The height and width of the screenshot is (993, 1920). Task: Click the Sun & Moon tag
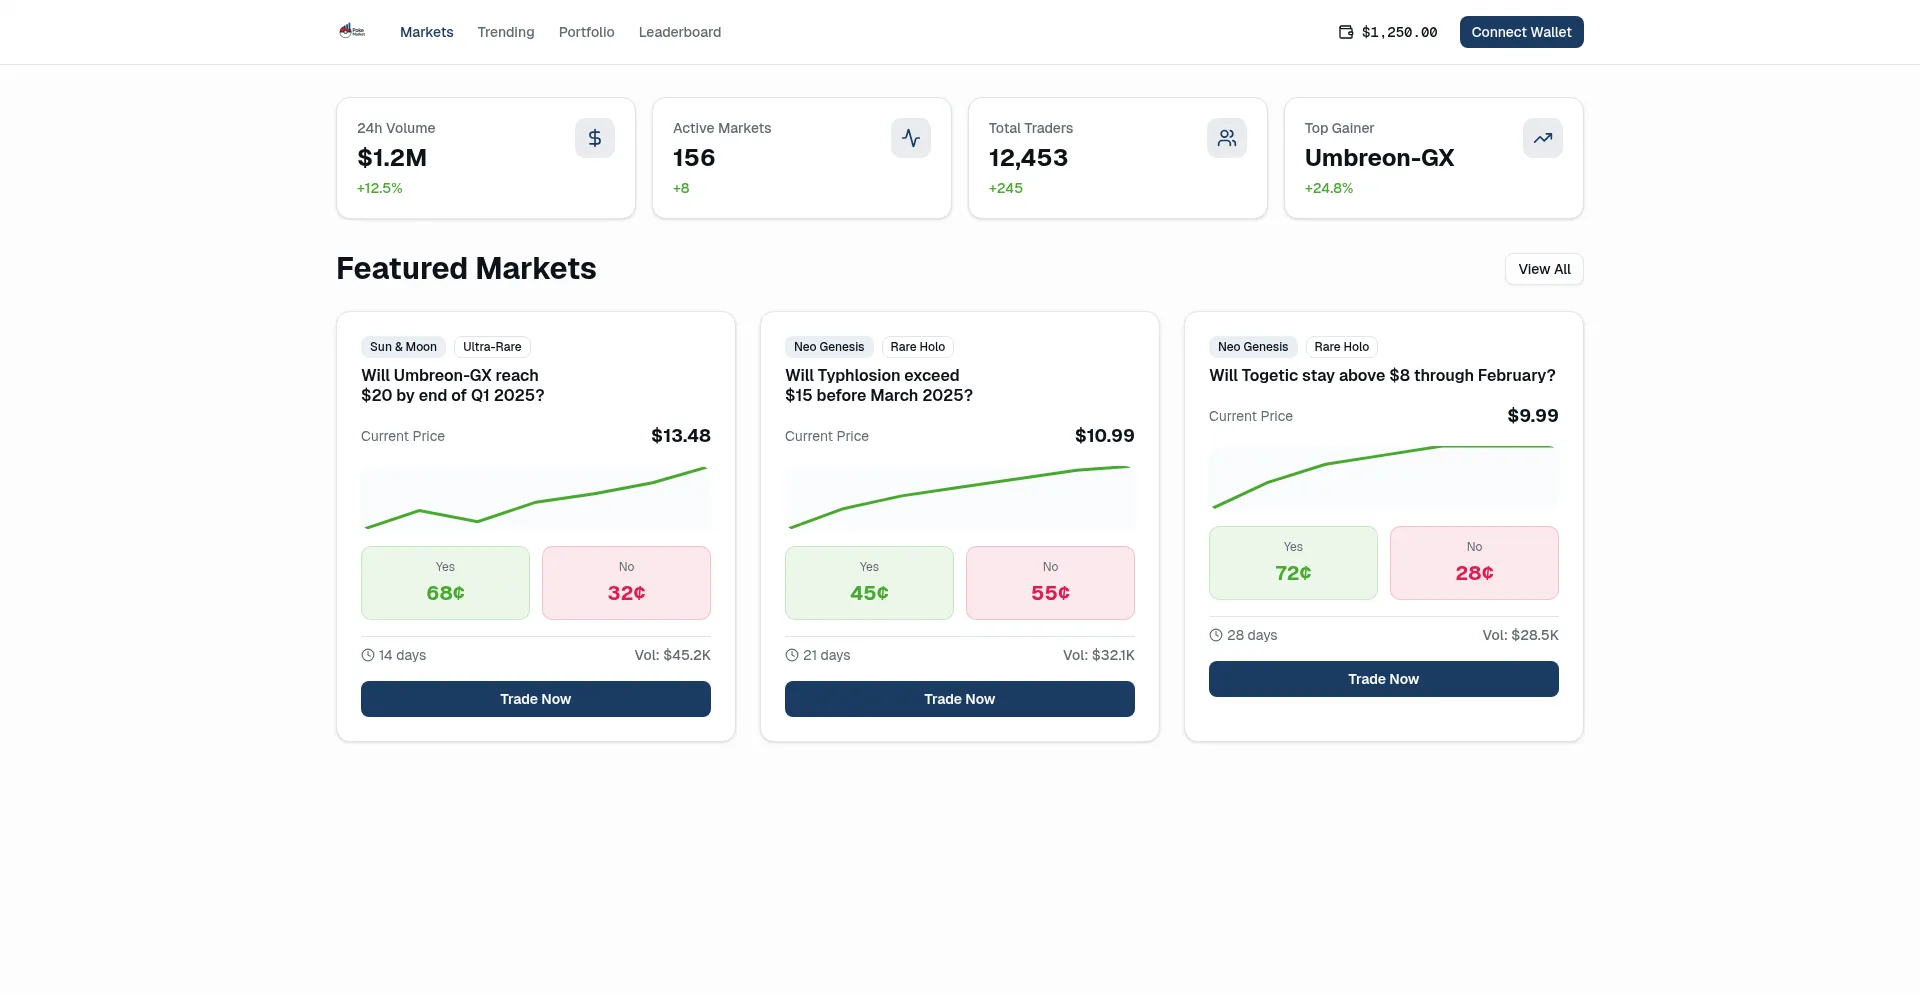(x=403, y=347)
